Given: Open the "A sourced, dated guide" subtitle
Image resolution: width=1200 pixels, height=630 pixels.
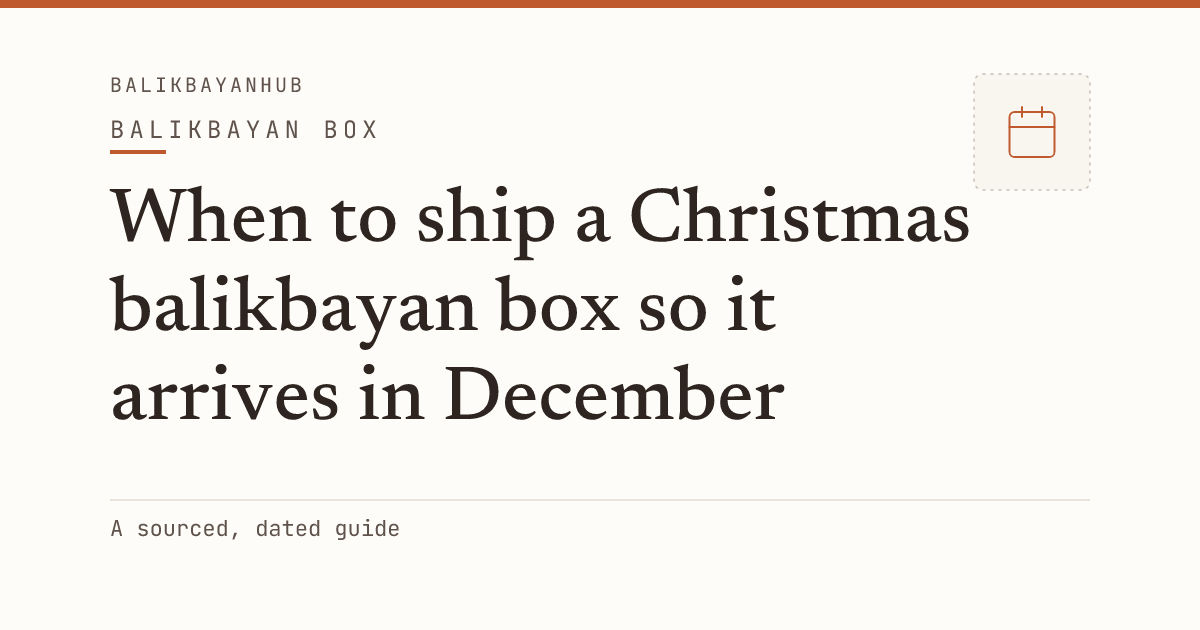Looking at the screenshot, I should click(x=255, y=529).
